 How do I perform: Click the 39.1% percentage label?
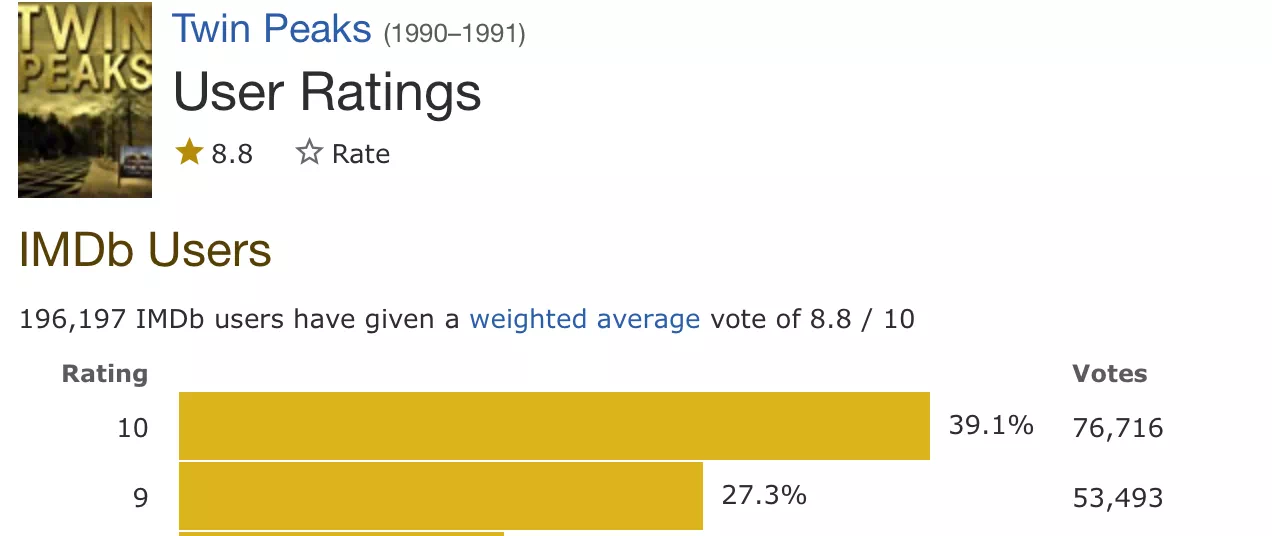click(x=991, y=426)
